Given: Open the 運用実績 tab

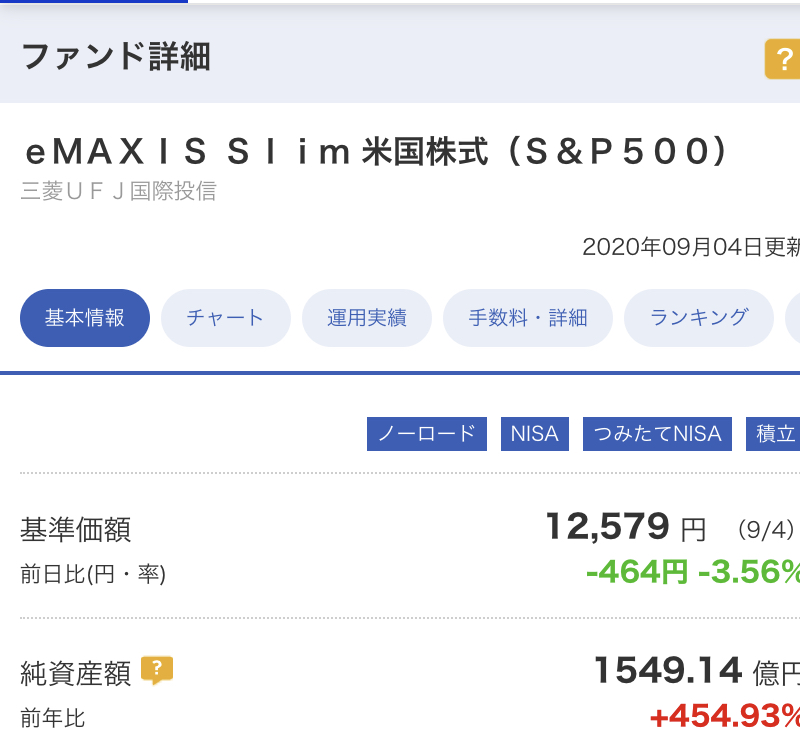Looking at the screenshot, I should point(367,318).
